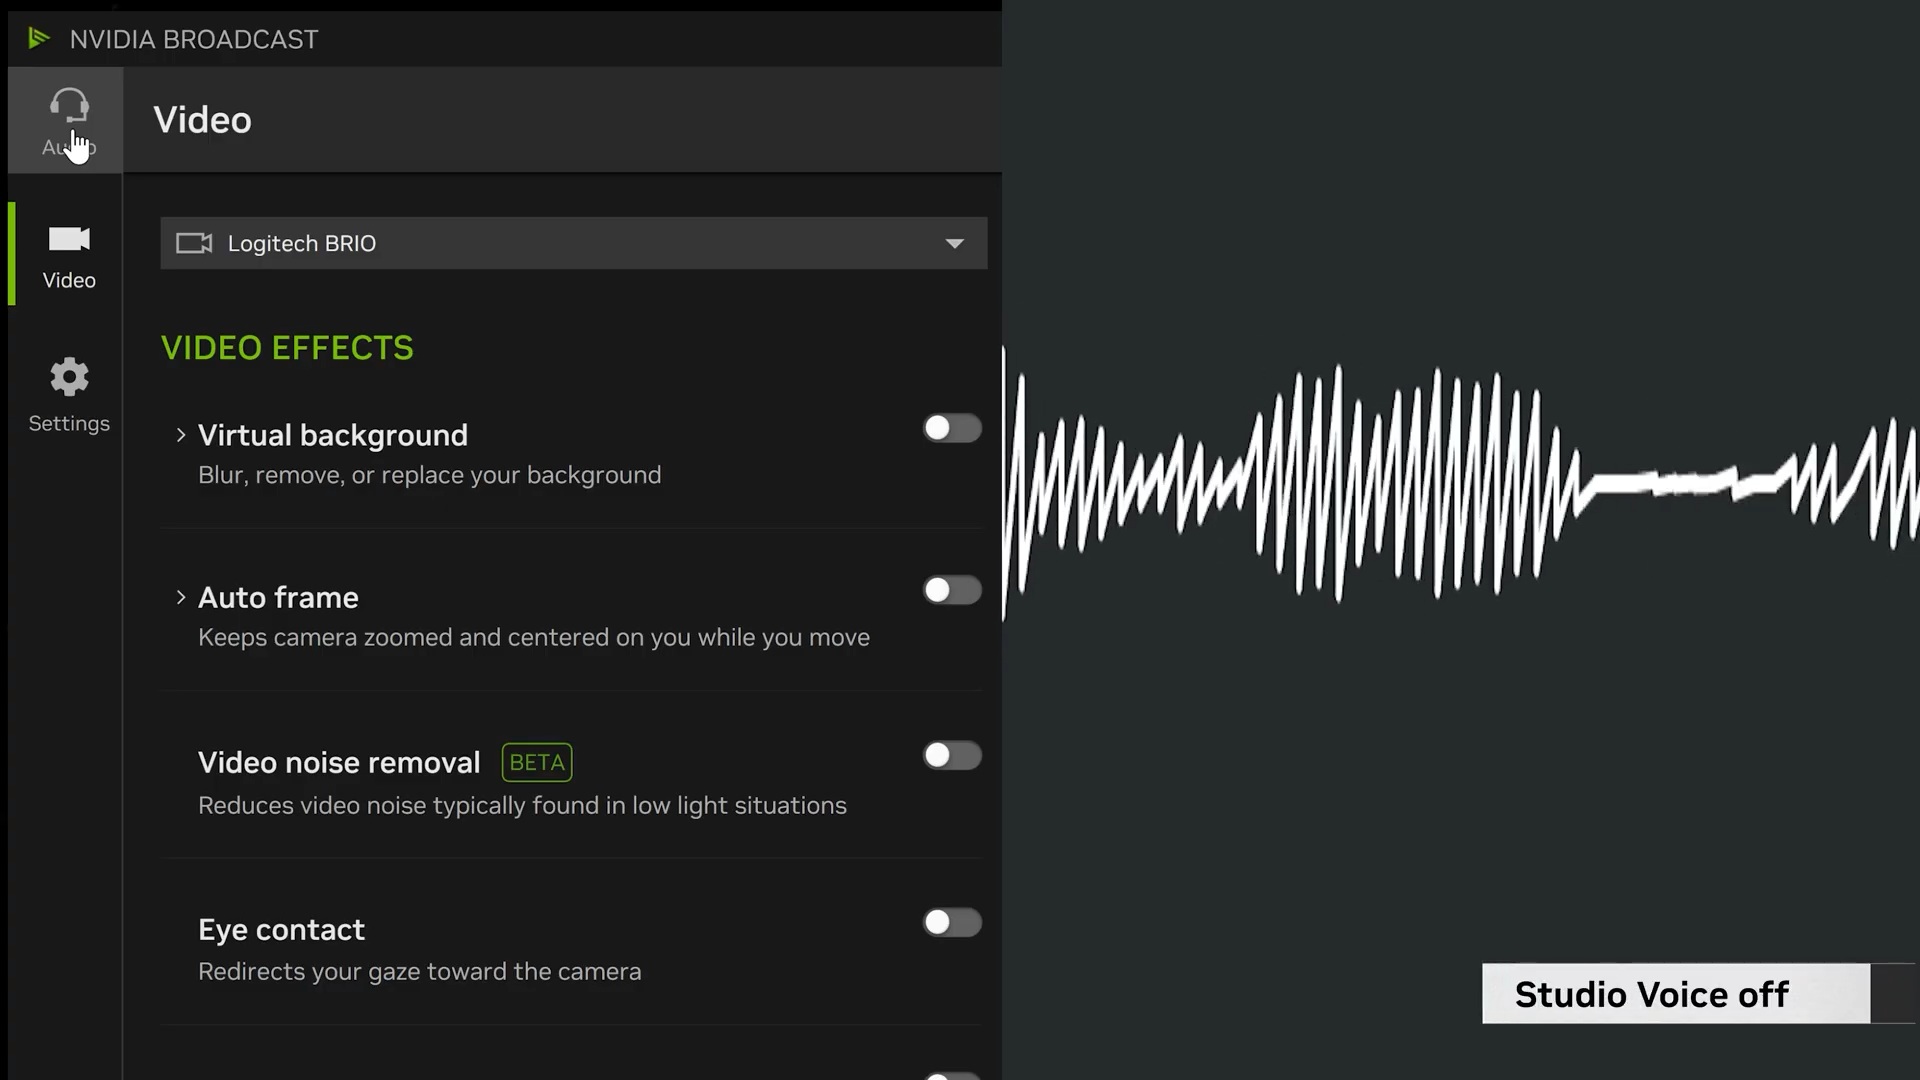Switch on the Eye contact toggle
Screen dimensions: 1920x1080
(x=951, y=922)
